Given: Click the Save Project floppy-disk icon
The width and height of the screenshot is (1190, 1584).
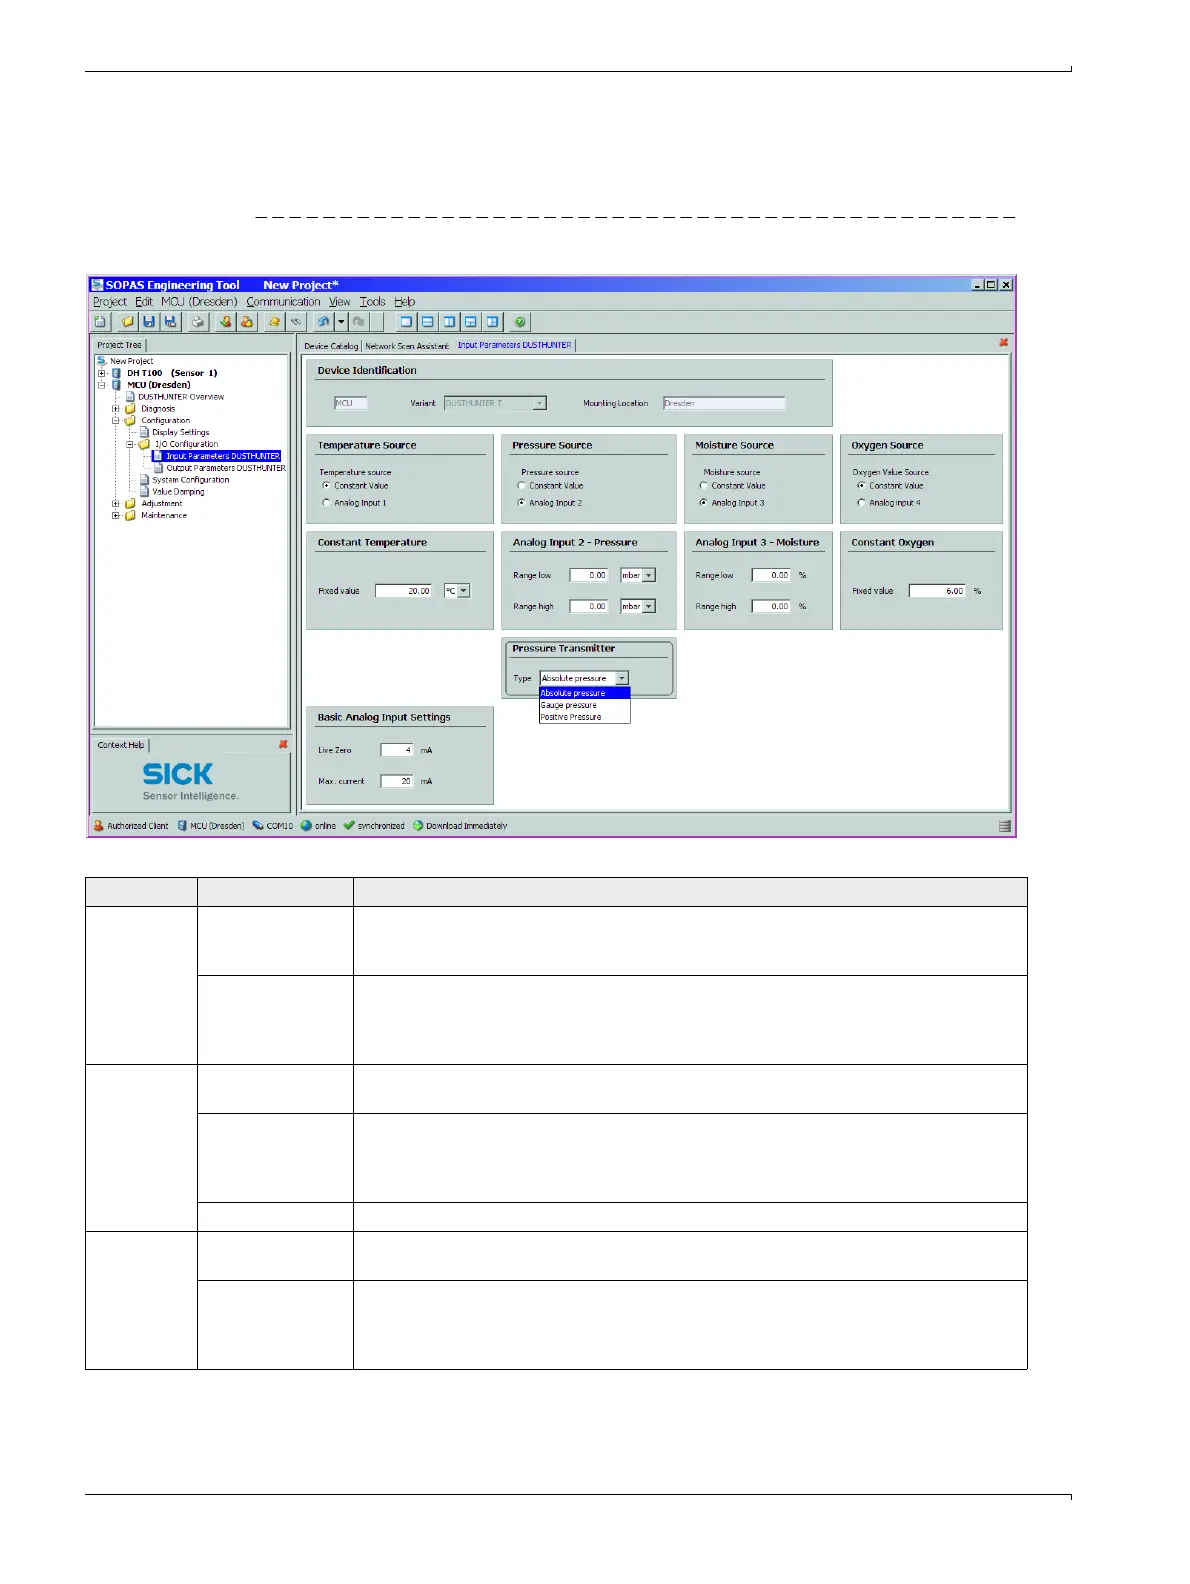Looking at the screenshot, I should 149,322.
